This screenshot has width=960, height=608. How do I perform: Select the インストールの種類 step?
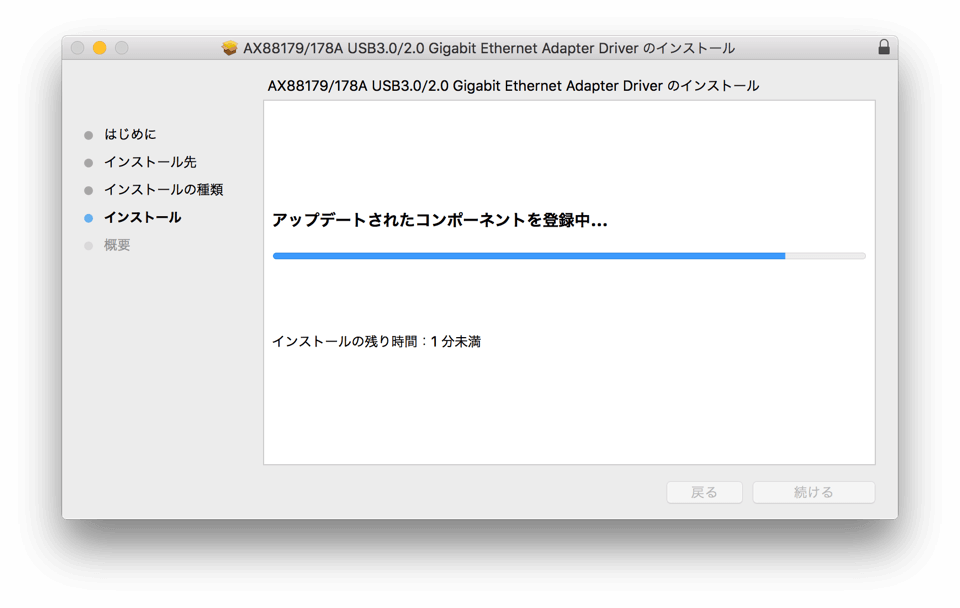163,189
